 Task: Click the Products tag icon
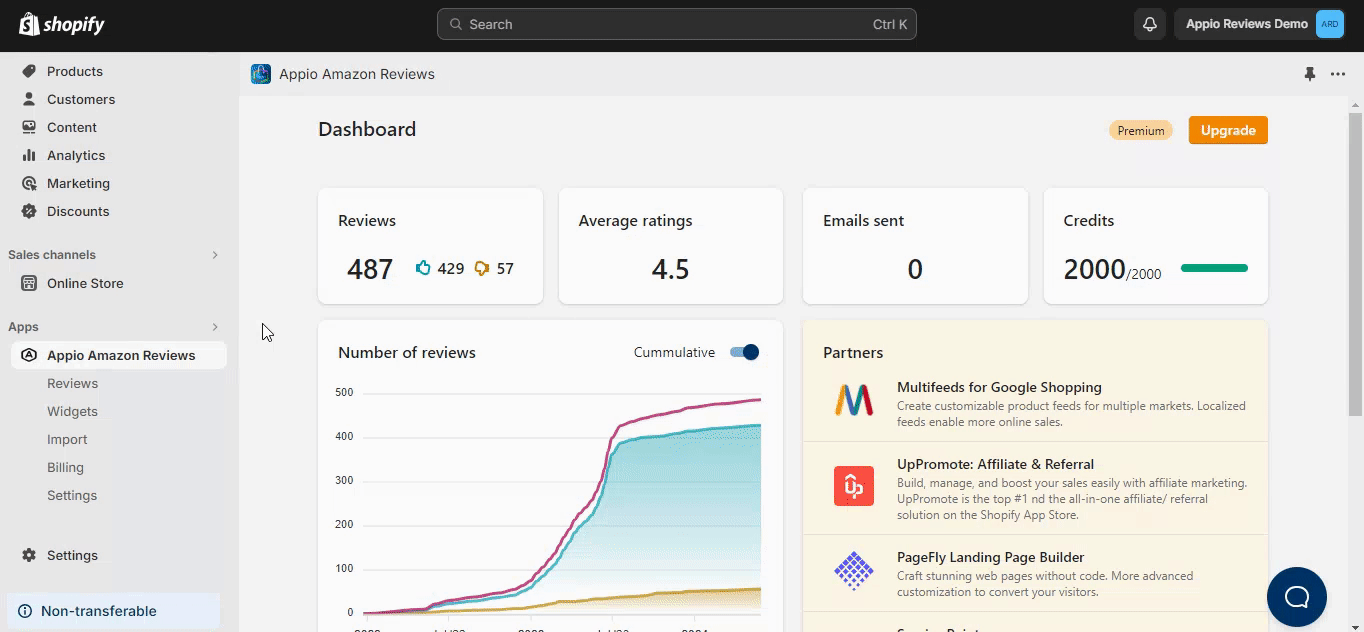point(29,71)
